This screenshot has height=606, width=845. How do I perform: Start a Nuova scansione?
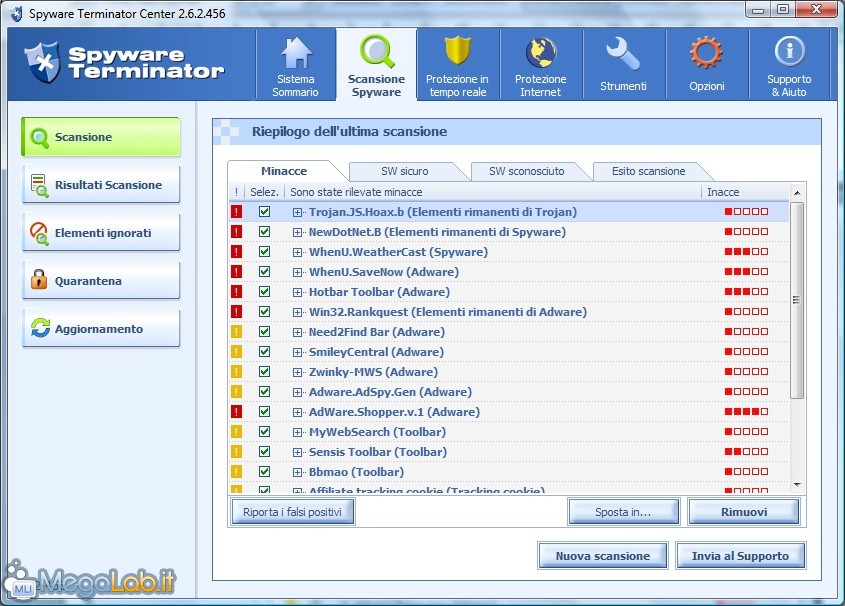pyautogui.click(x=602, y=555)
